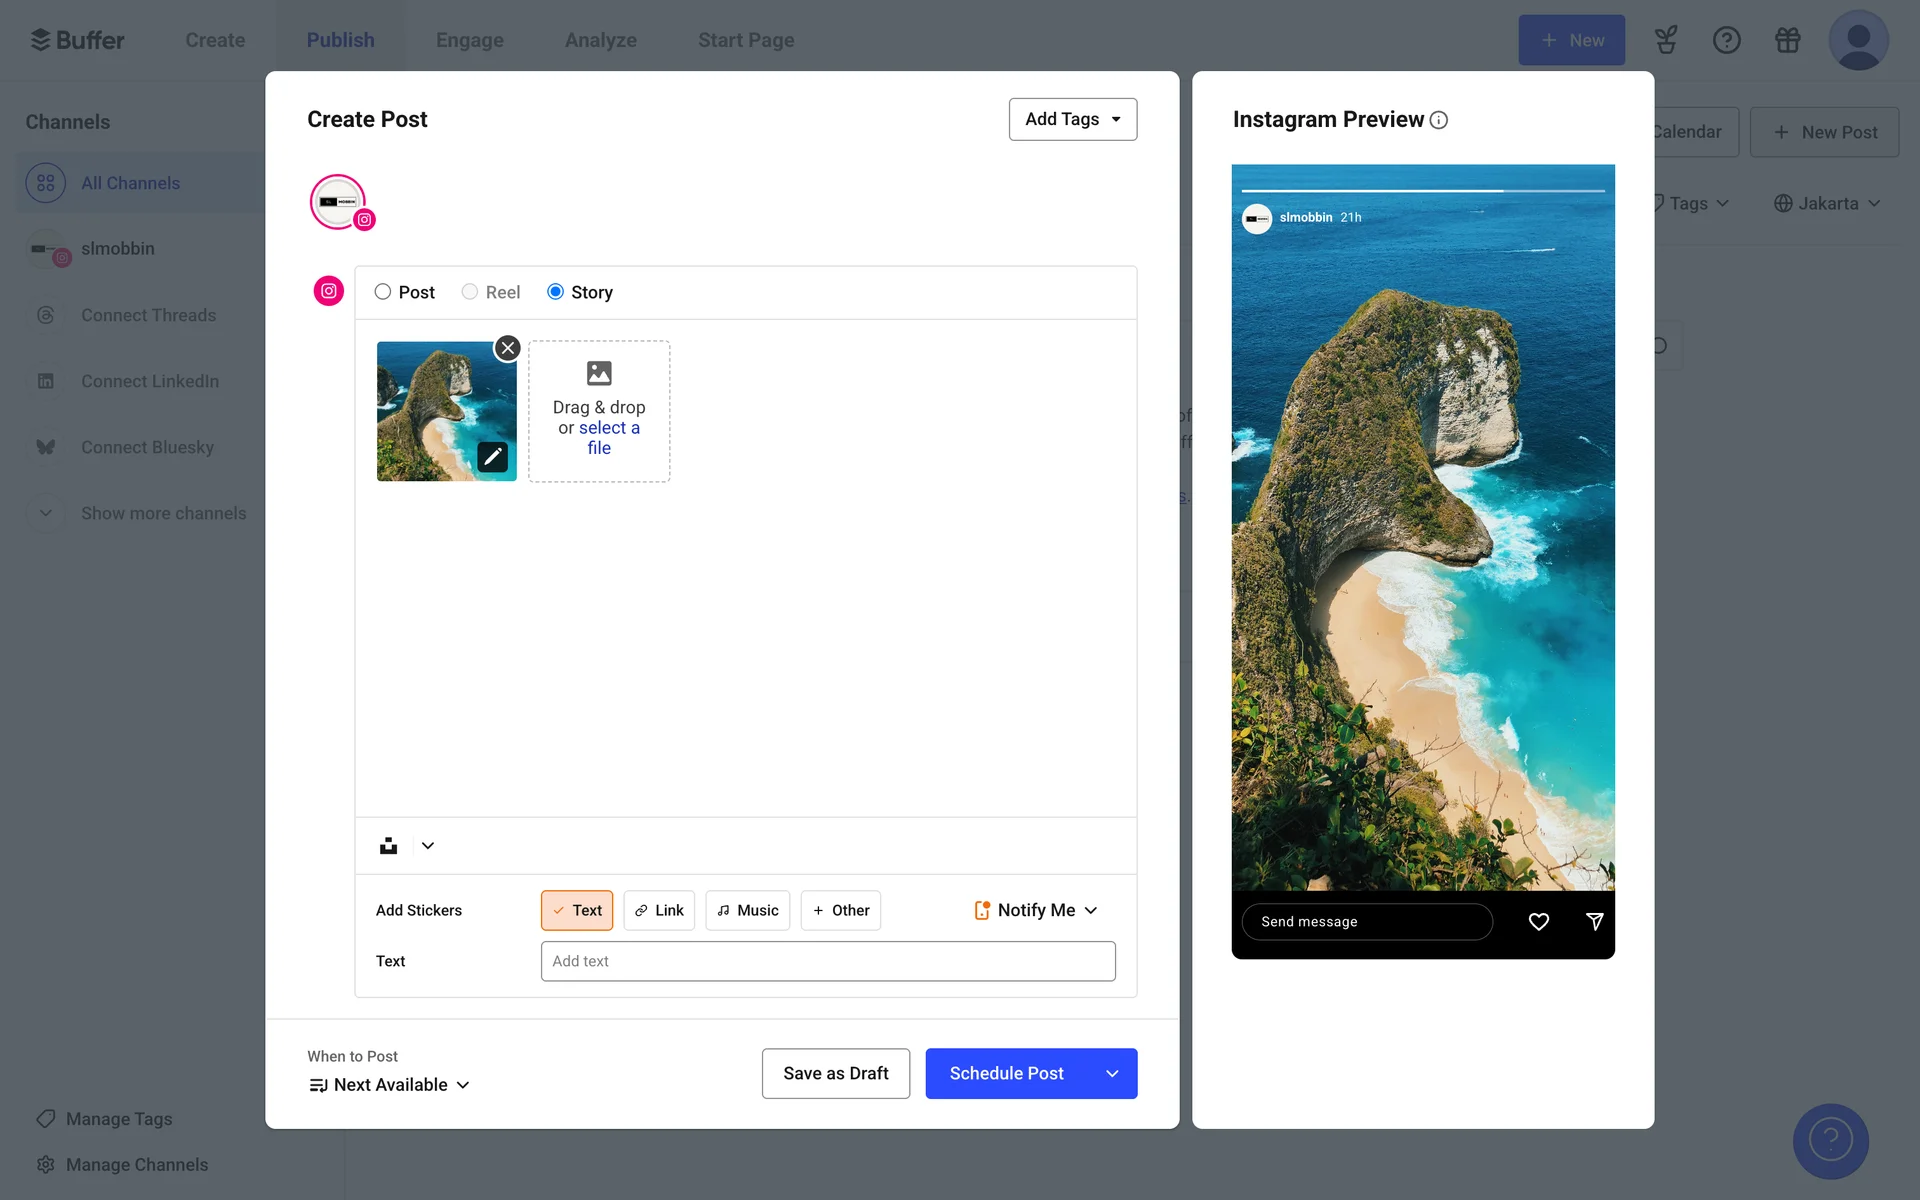Edit the uploaded image with pencil icon
The height and width of the screenshot is (1200, 1920).
(x=492, y=457)
